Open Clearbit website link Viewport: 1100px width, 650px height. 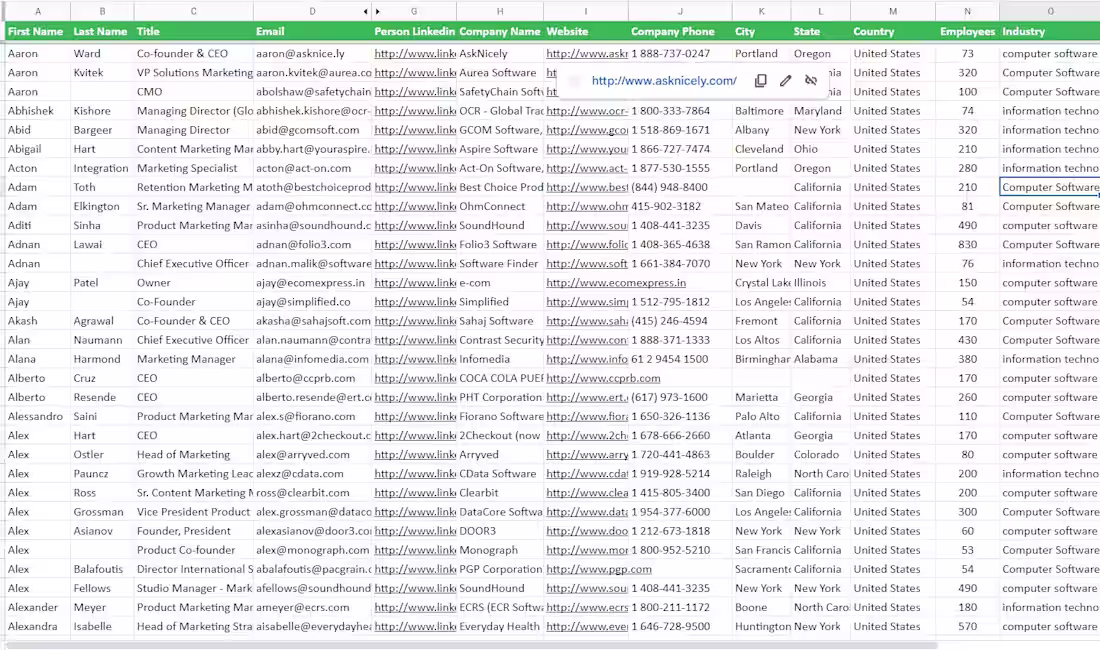586,493
